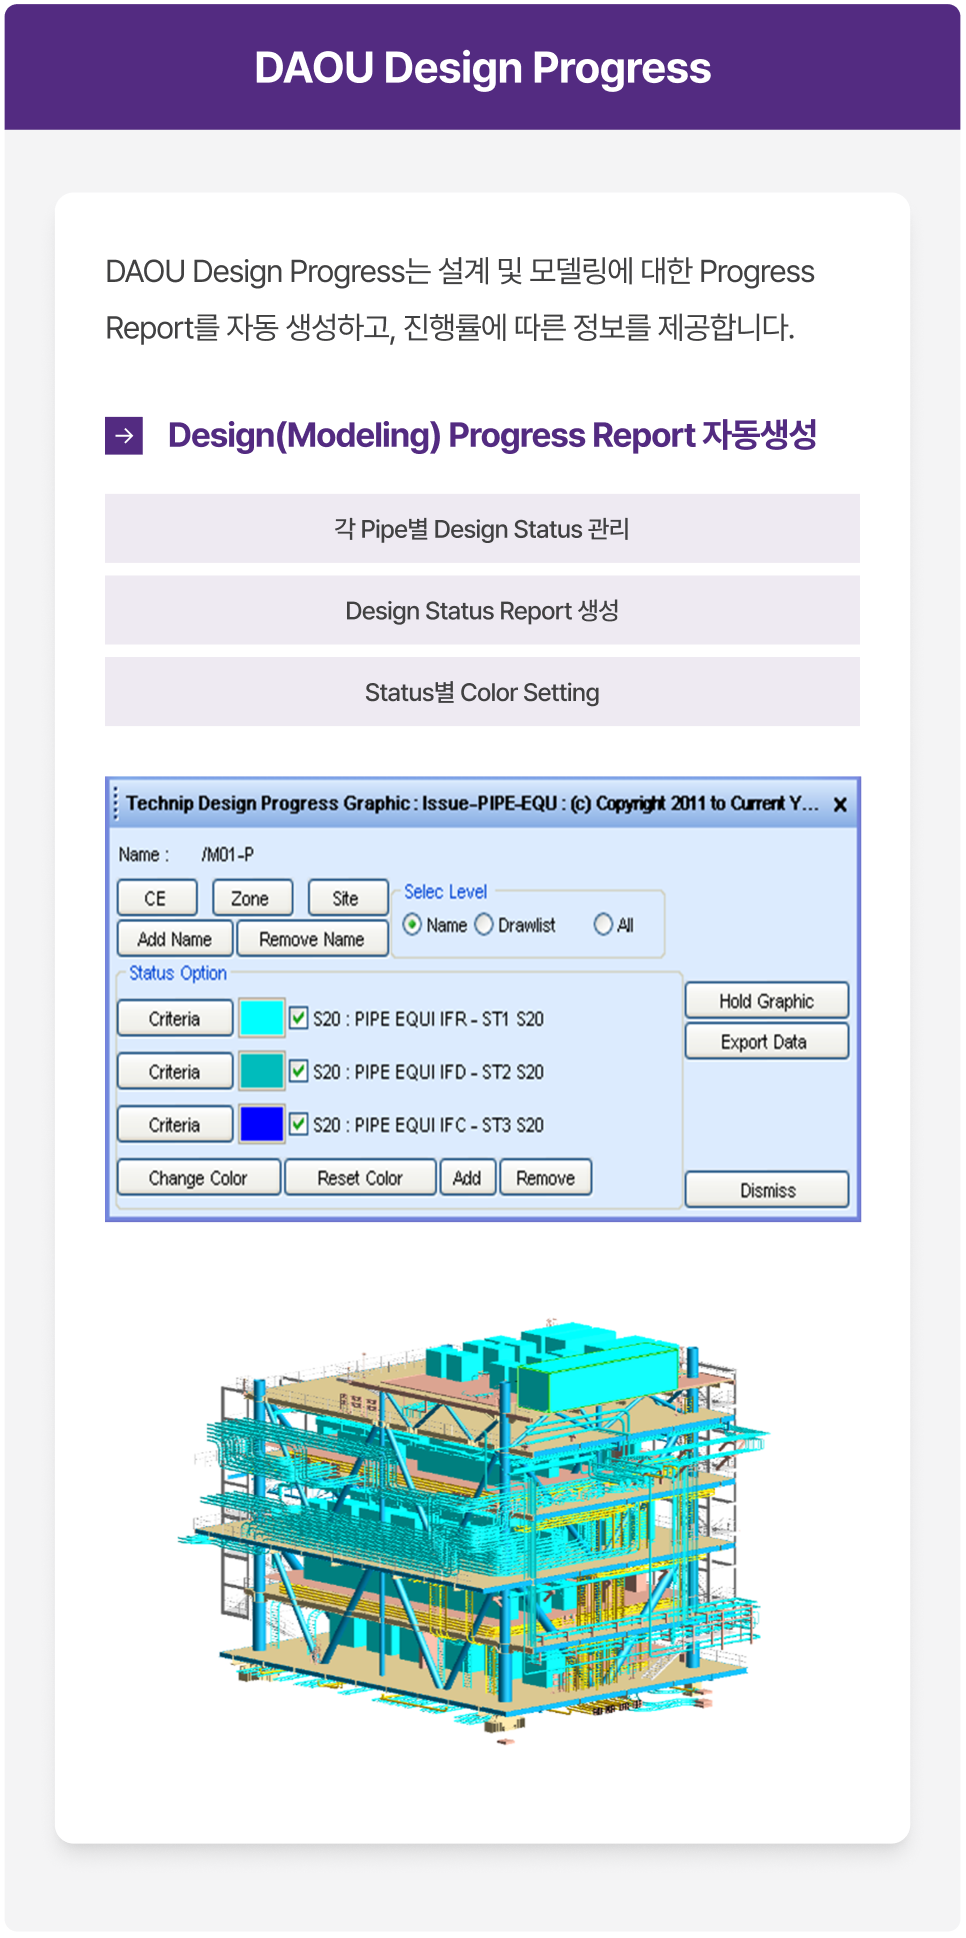Click the Add Name button
Screen dimensions: 966x1938
(x=175, y=939)
